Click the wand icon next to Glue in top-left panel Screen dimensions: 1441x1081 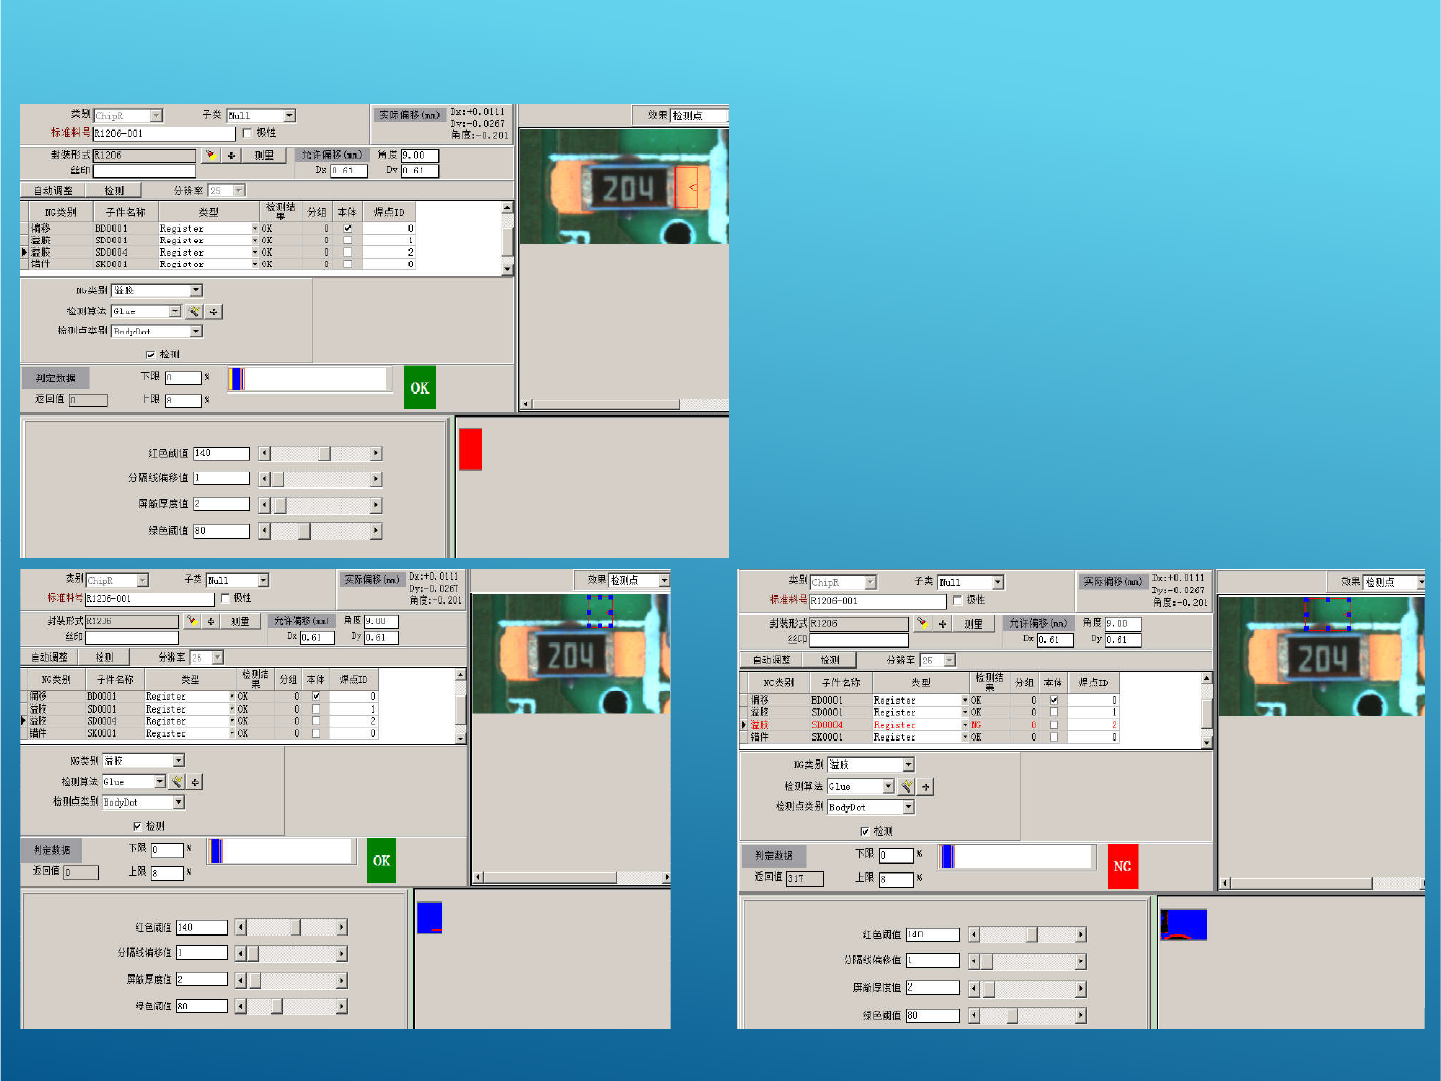194,311
